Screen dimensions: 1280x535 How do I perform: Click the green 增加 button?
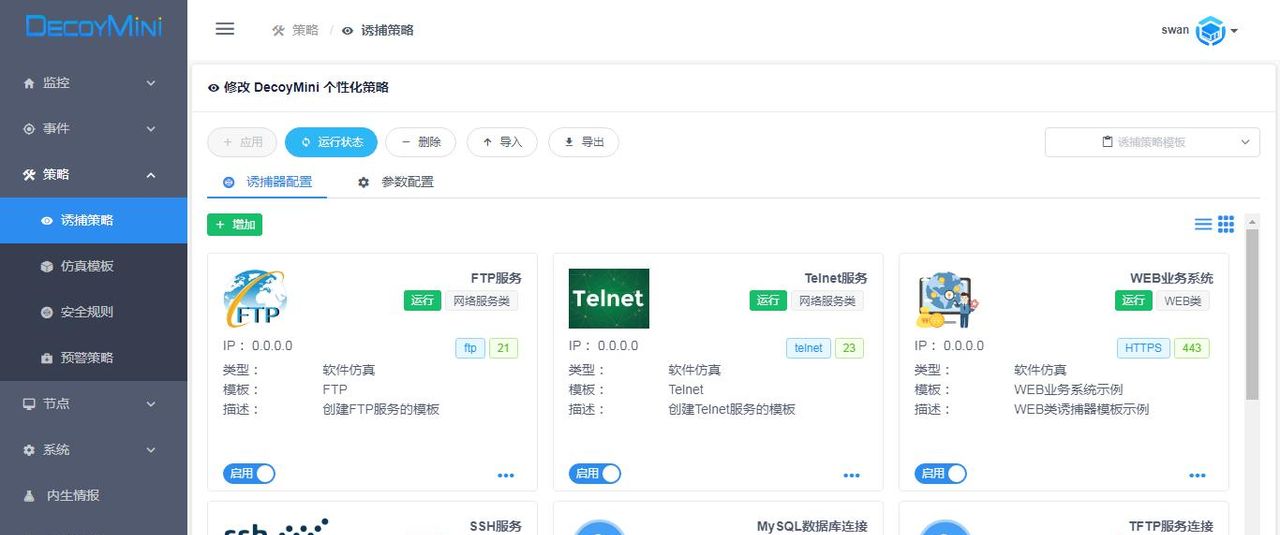pos(235,225)
